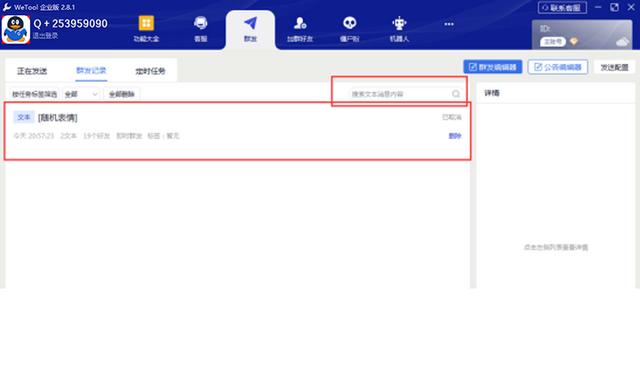
Task: Open the more options ellipsis icon
Action: click(x=449, y=24)
